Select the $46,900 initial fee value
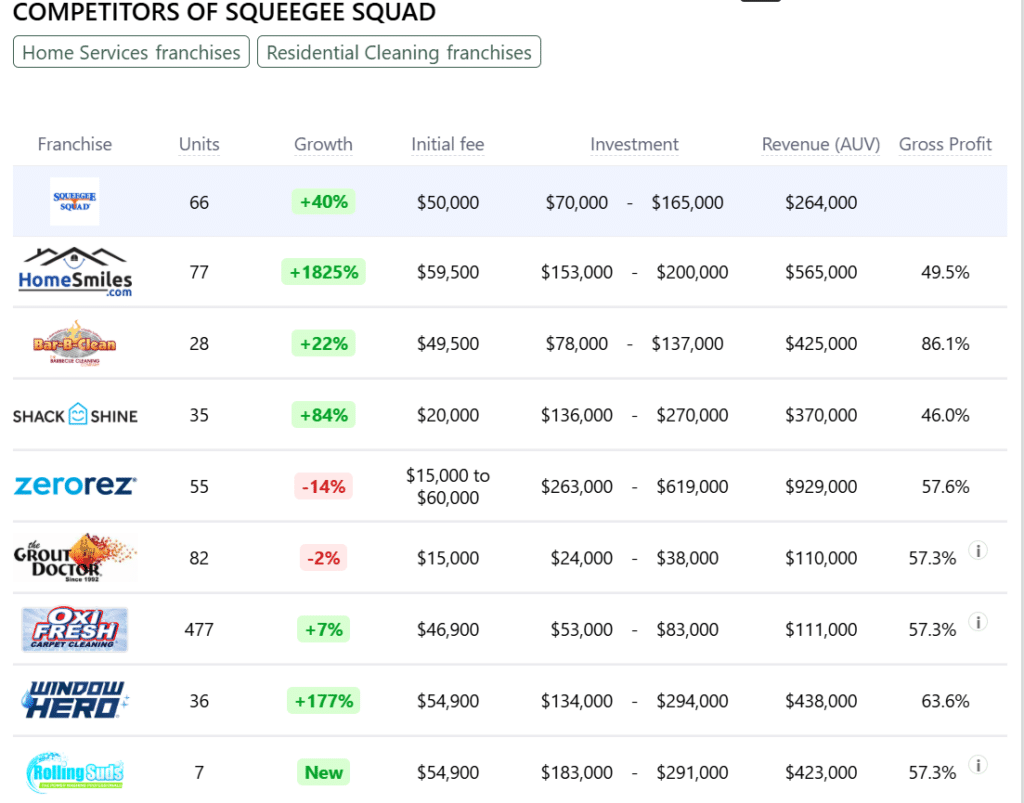The image size is (1024, 803). tap(448, 629)
